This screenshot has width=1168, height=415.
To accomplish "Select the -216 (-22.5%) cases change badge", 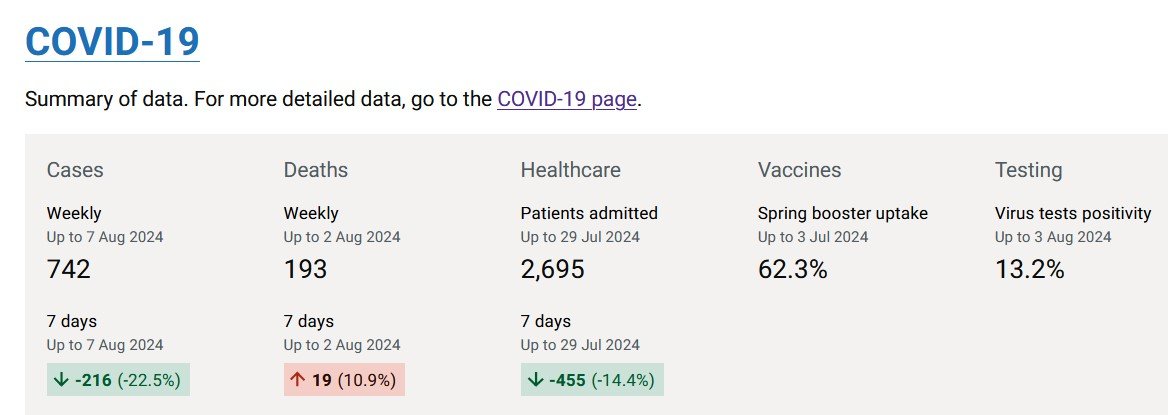I will coord(118,380).
